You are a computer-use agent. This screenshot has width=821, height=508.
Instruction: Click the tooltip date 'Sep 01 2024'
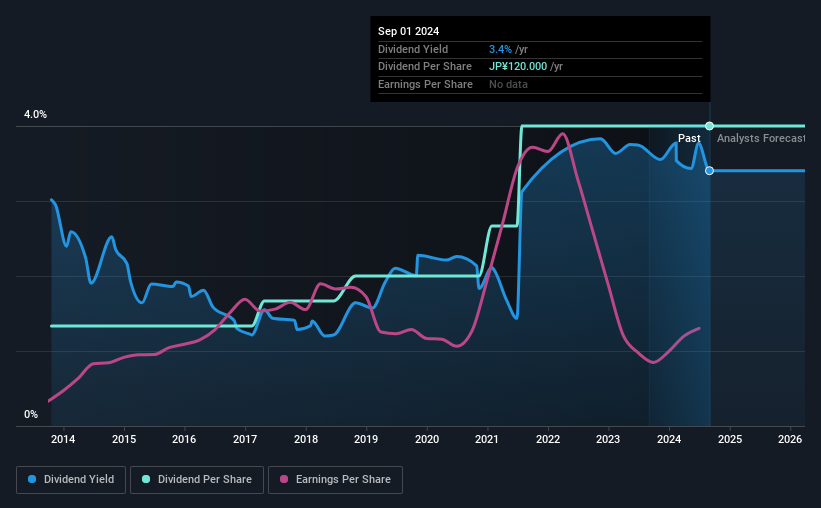pyautogui.click(x=408, y=31)
